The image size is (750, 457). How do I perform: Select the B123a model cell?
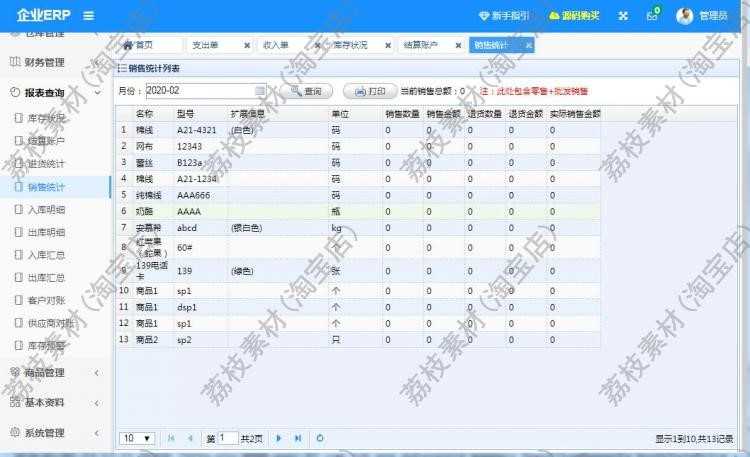click(x=190, y=163)
